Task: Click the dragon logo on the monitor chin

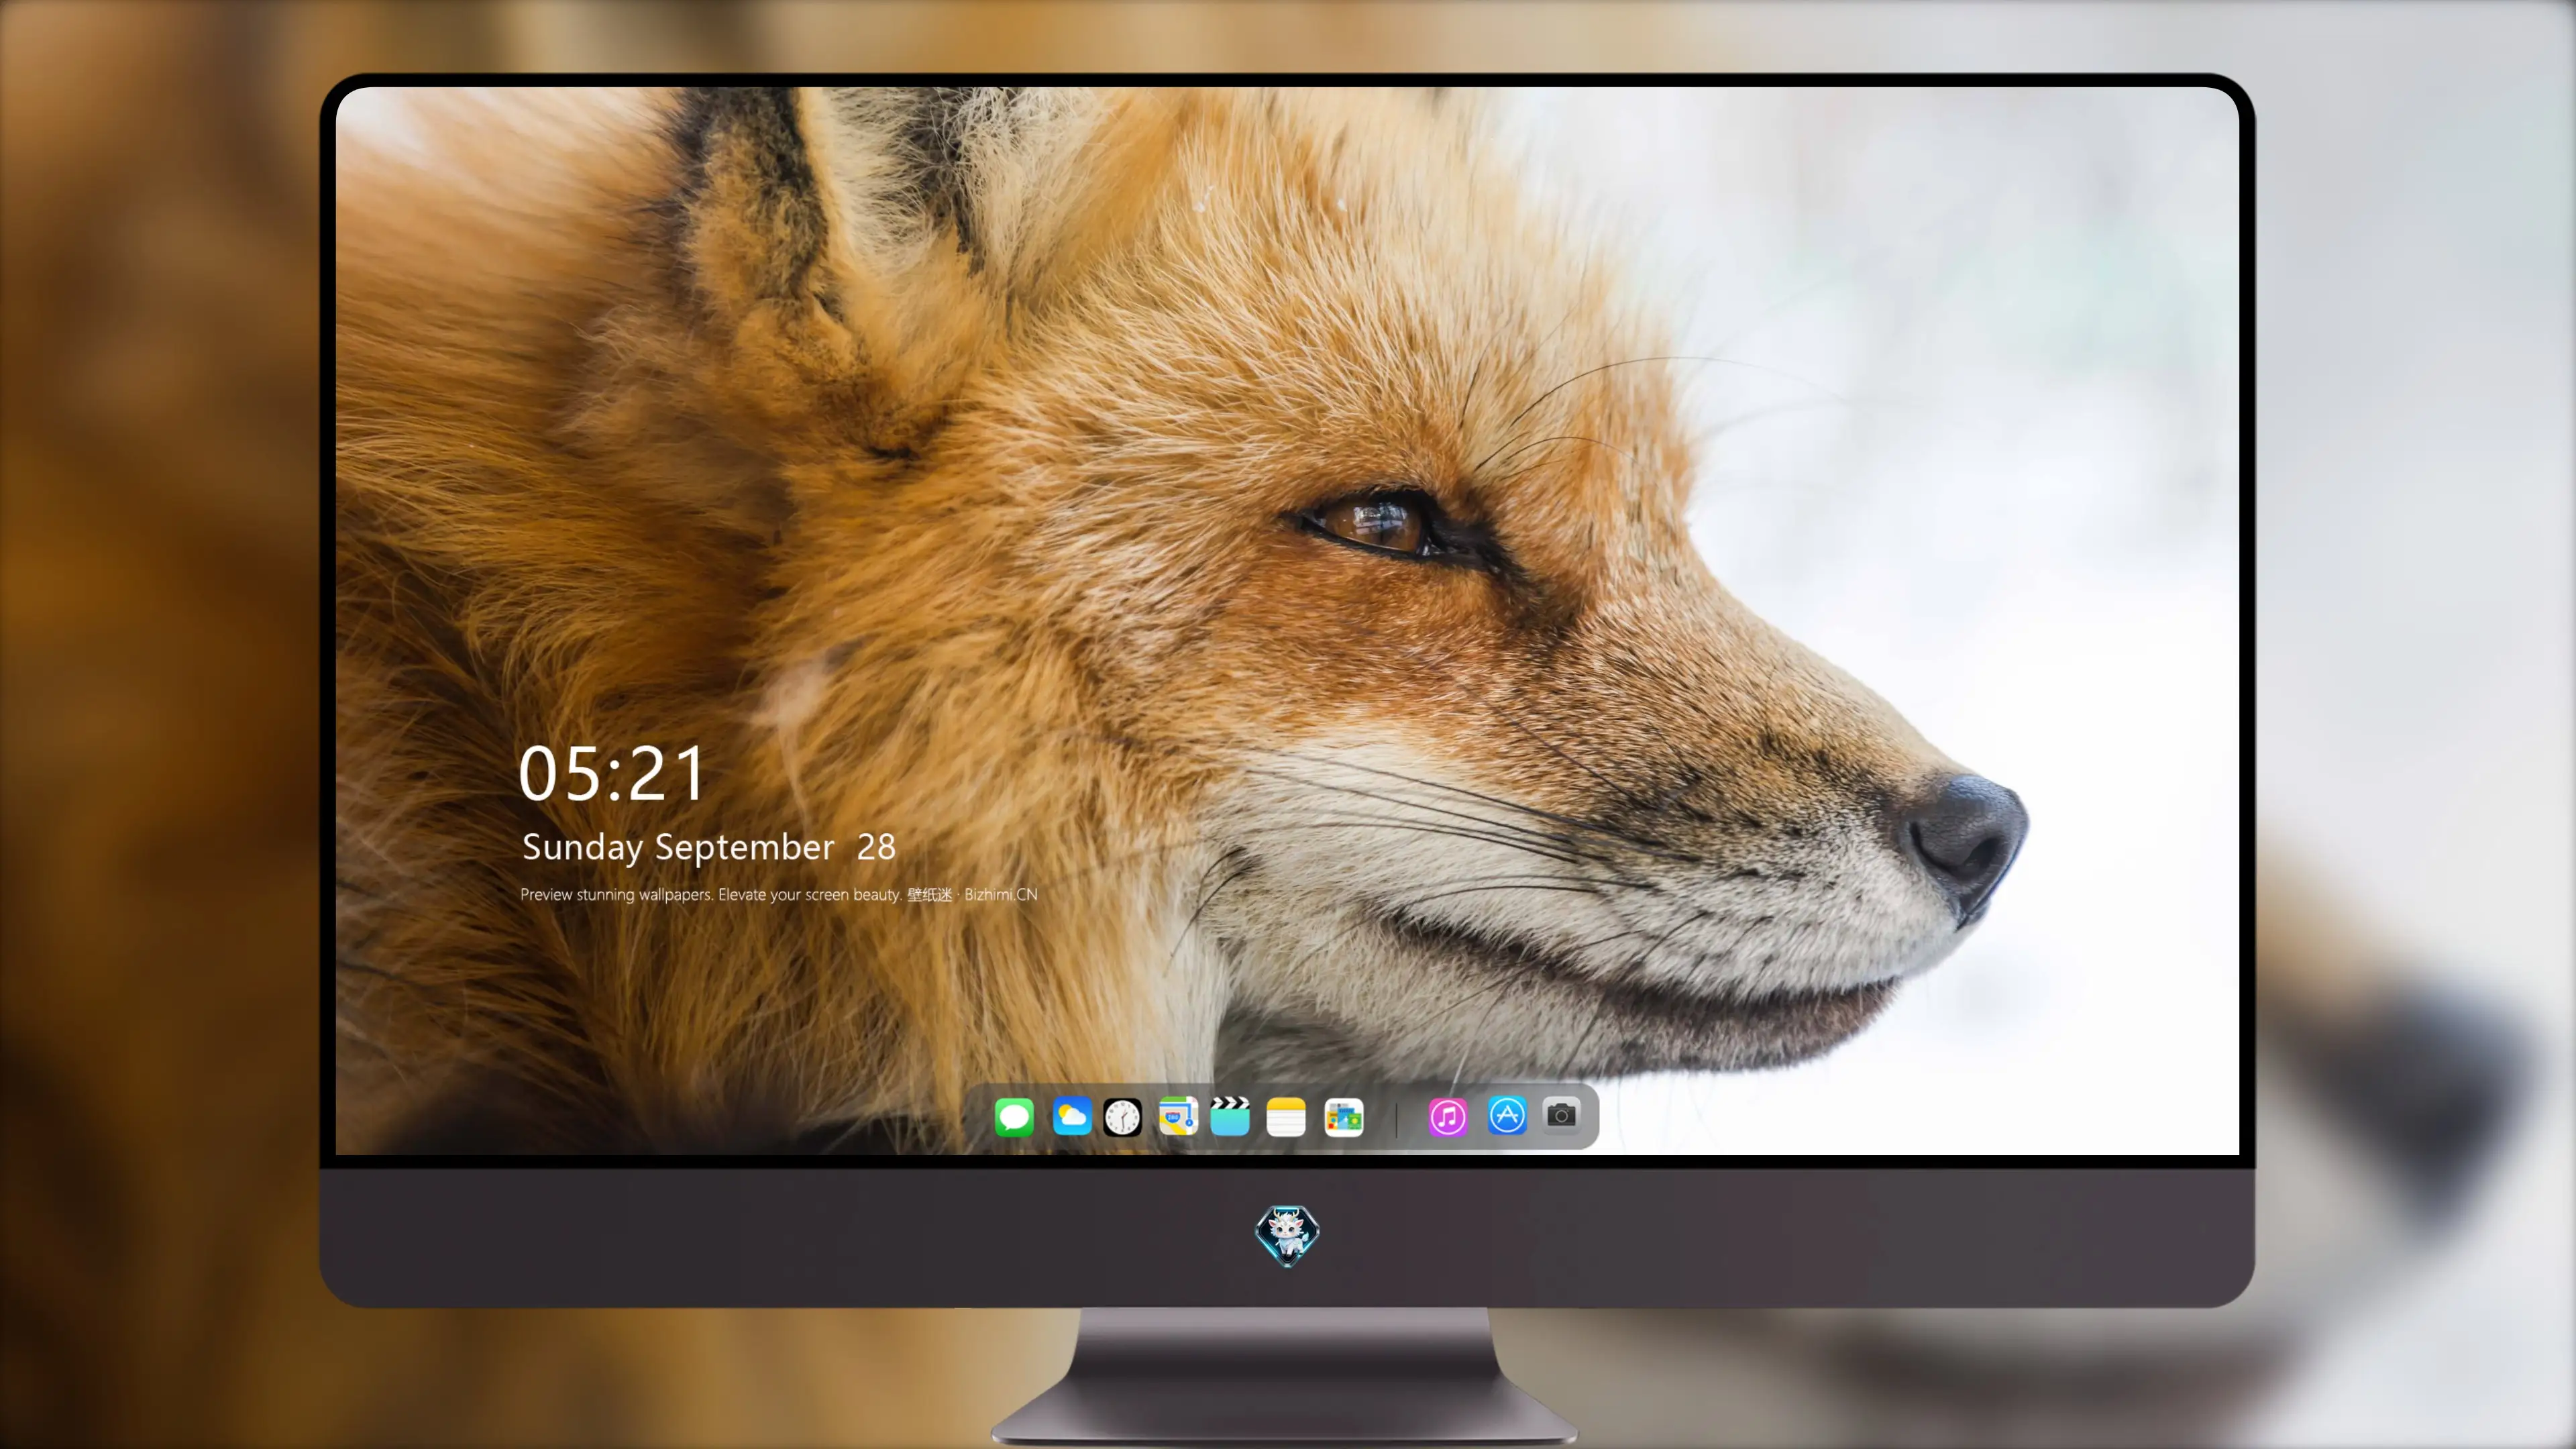Action: pyautogui.click(x=1287, y=1236)
